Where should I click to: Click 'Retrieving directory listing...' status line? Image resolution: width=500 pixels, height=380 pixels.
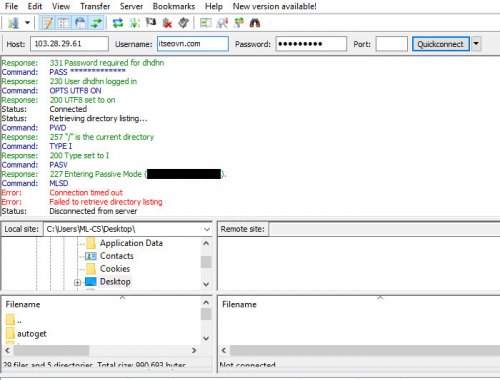[x=98, y=119]
